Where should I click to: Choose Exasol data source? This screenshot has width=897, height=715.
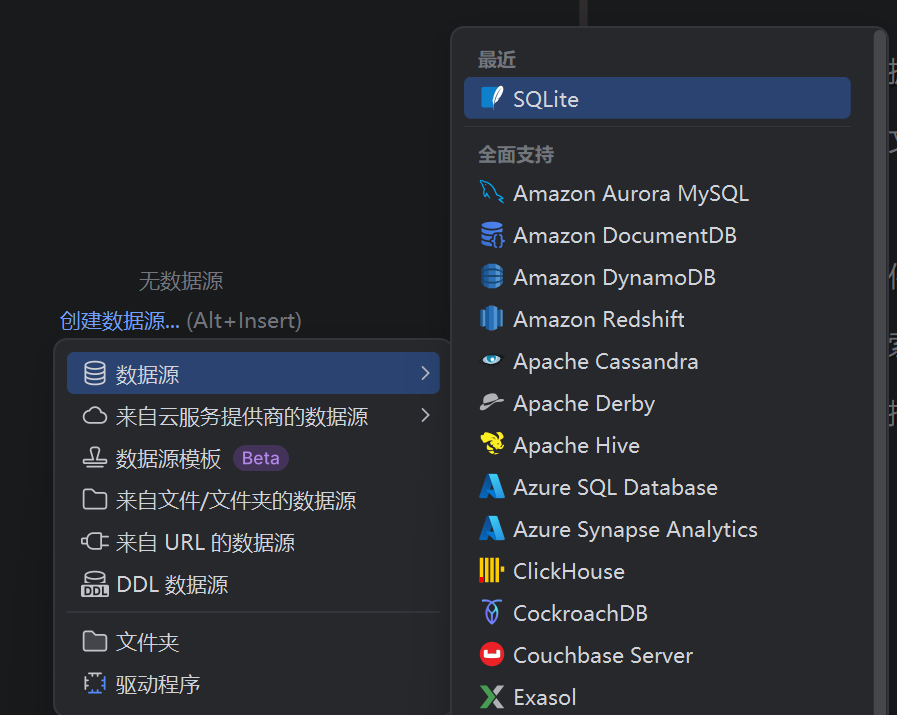[x=657, y=697]
